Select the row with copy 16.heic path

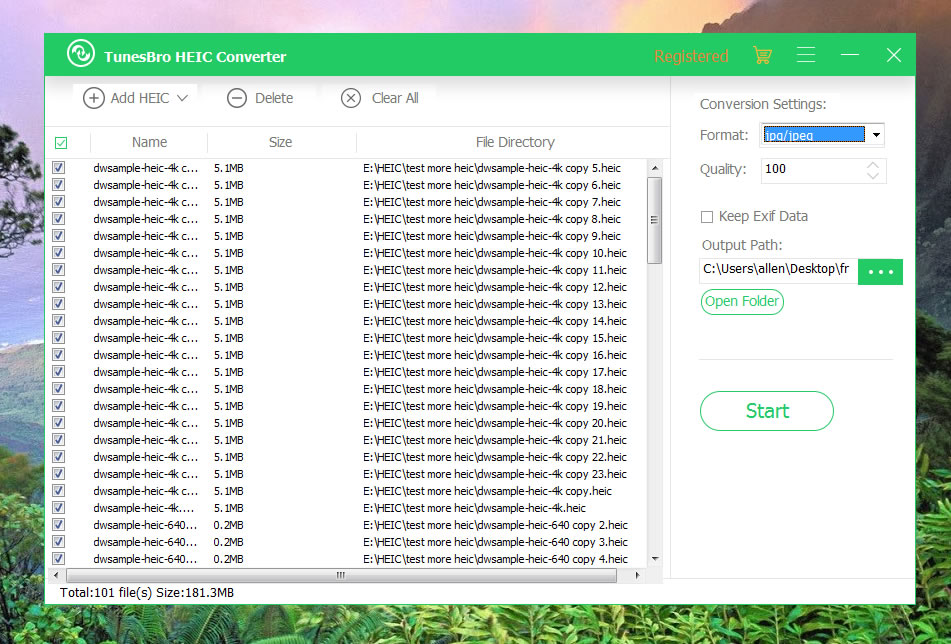point(494,355)
